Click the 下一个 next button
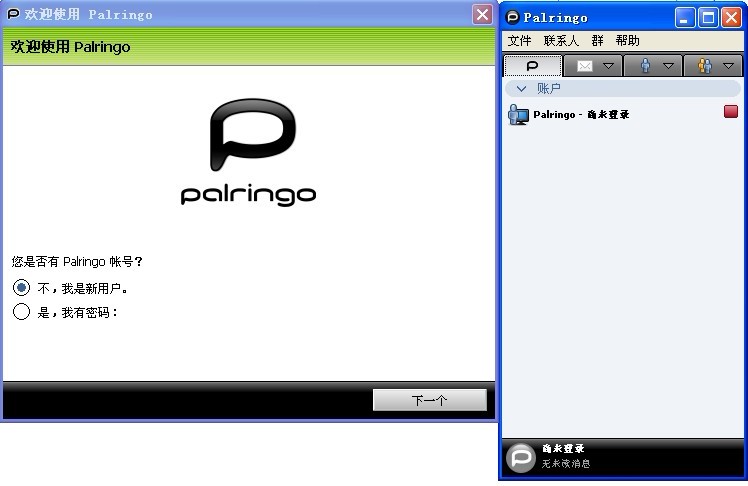The height and width of the screenshot is (486, 748). 430,400
